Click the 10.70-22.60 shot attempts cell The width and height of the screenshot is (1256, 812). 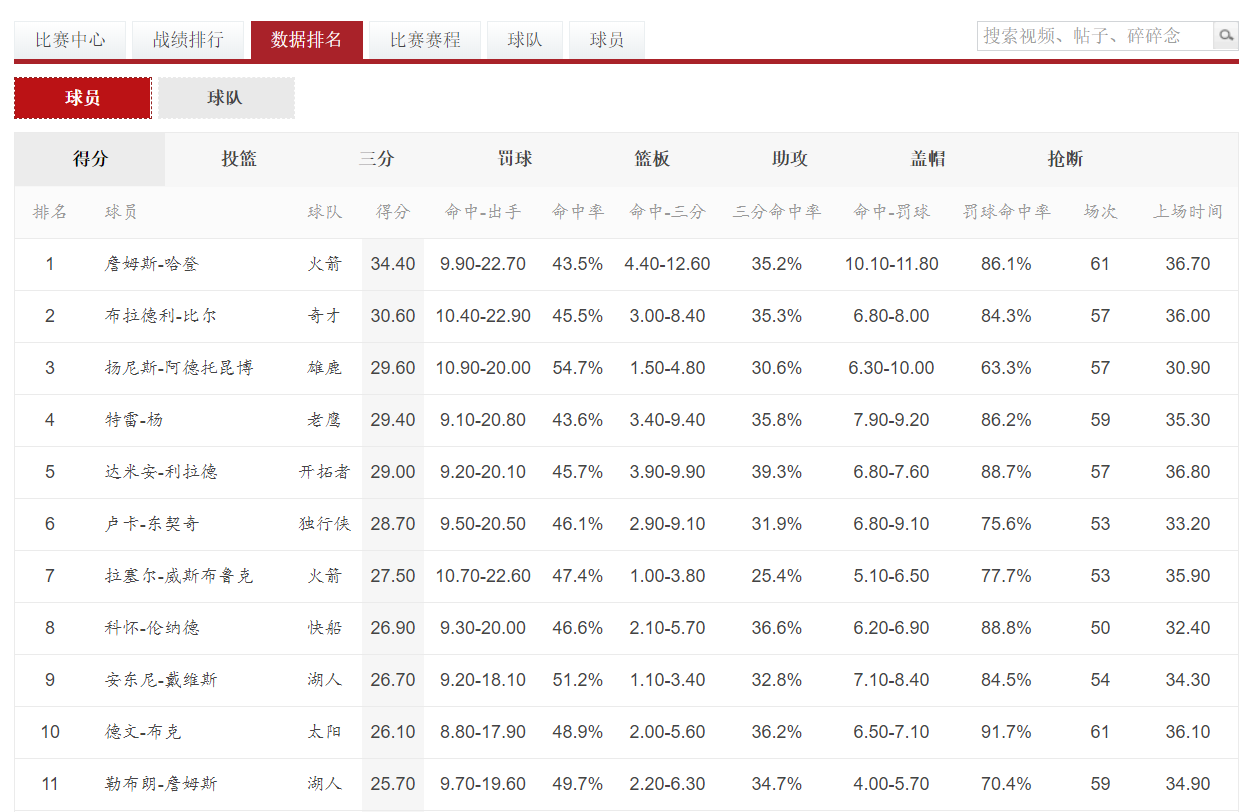click(x=483, y=576)
